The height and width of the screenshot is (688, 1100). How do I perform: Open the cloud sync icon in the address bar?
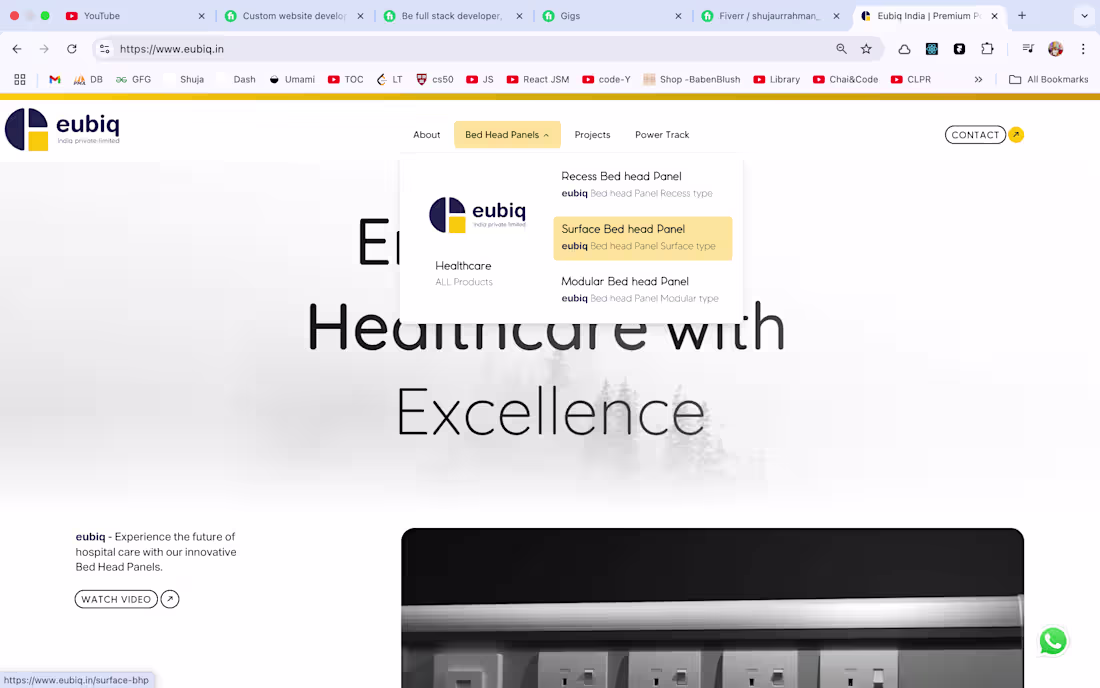click(905, 48)
